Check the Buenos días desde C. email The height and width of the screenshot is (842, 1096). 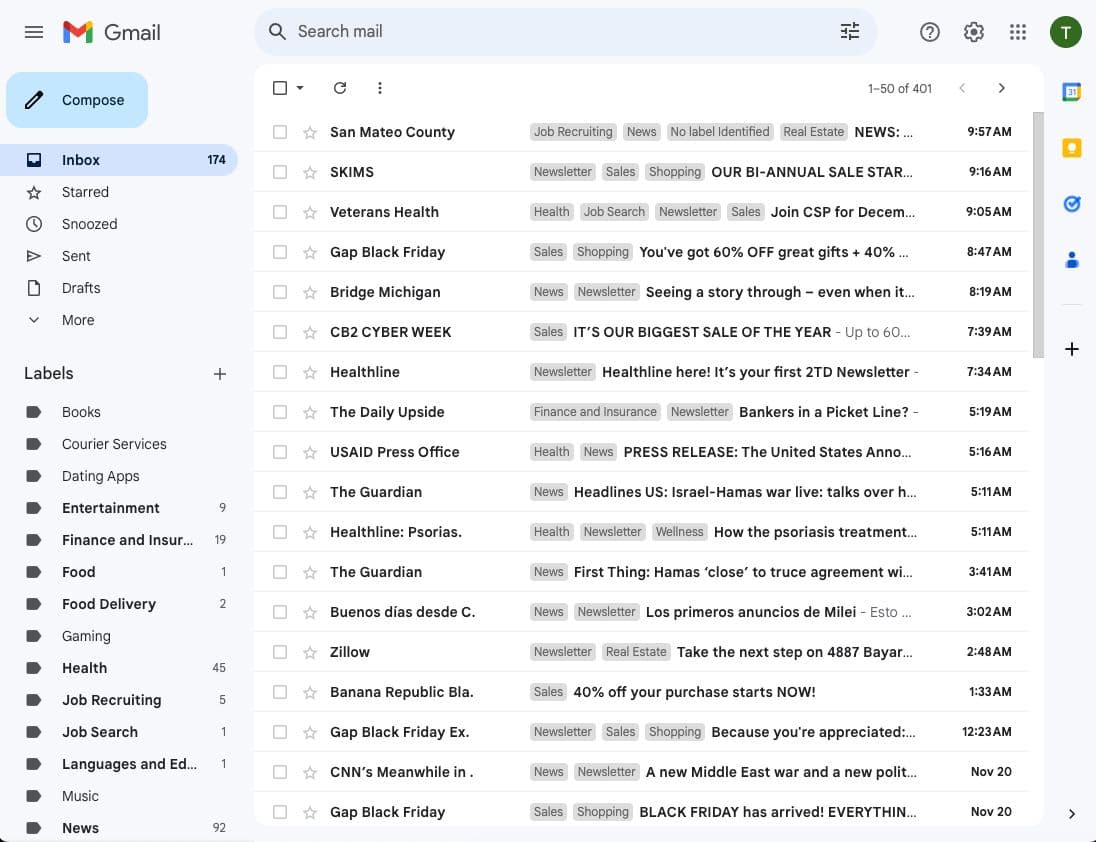(280, 612)
